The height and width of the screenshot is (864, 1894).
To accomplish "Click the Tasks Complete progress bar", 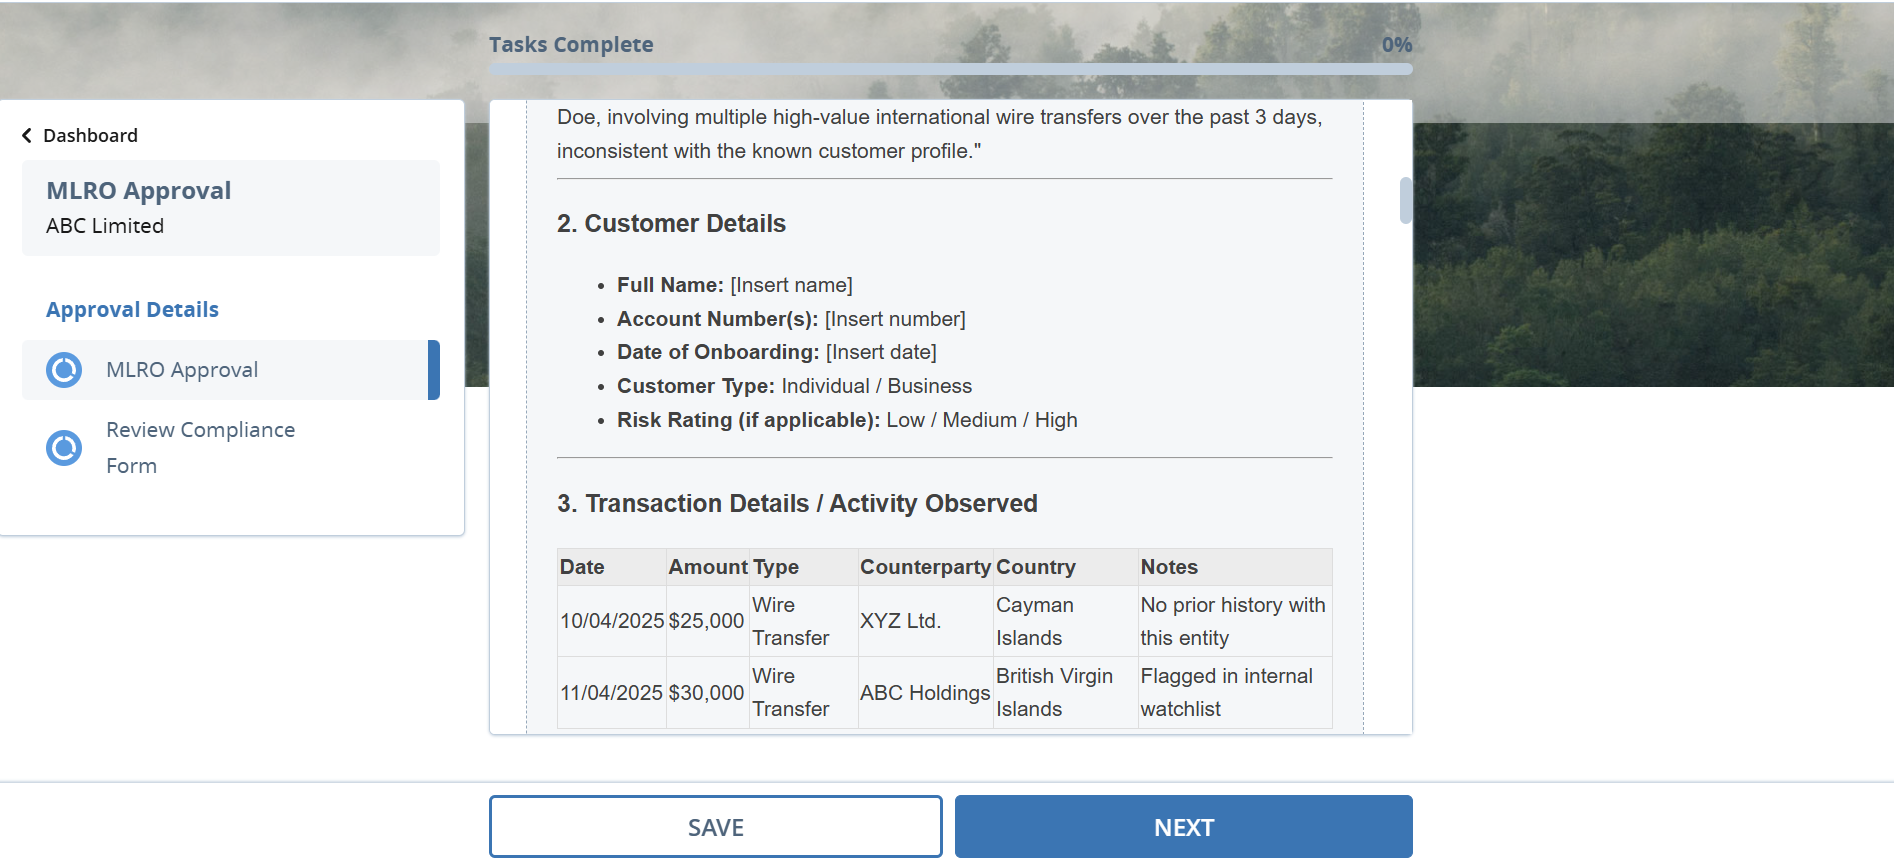I will point(950,69).
